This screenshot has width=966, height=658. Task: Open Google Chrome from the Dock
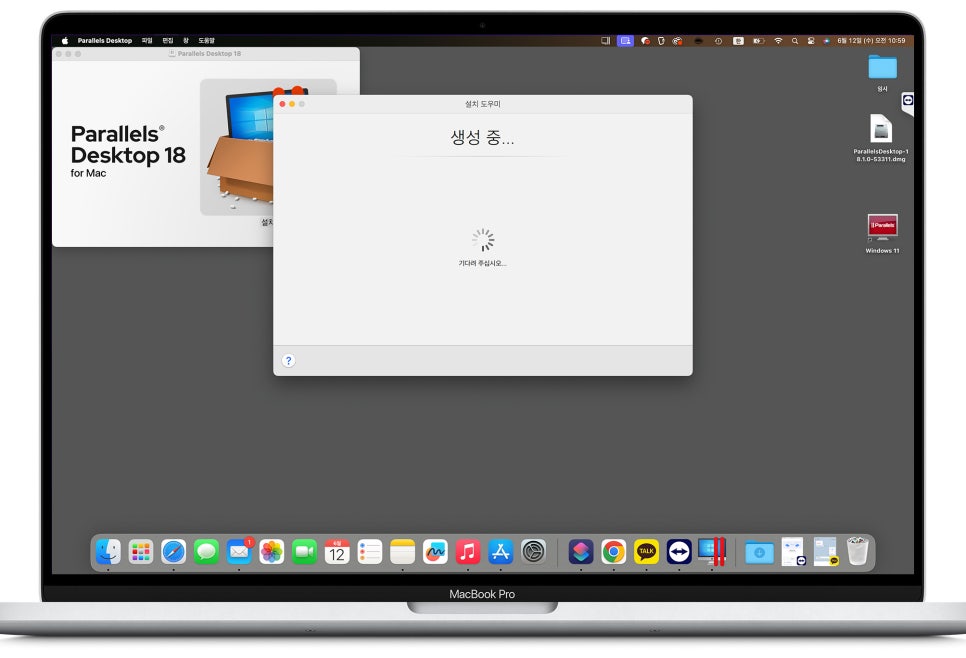click(614, 551)
